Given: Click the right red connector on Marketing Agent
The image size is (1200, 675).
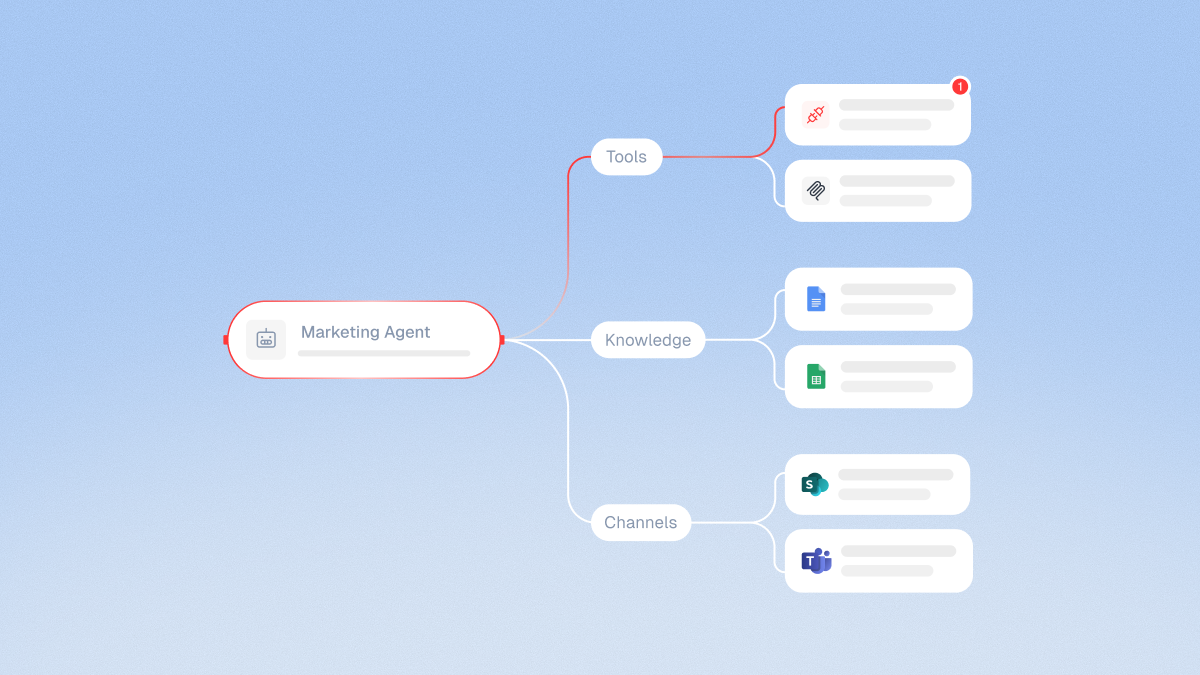Looking at the screenshot, I should (x=502, y=340).
